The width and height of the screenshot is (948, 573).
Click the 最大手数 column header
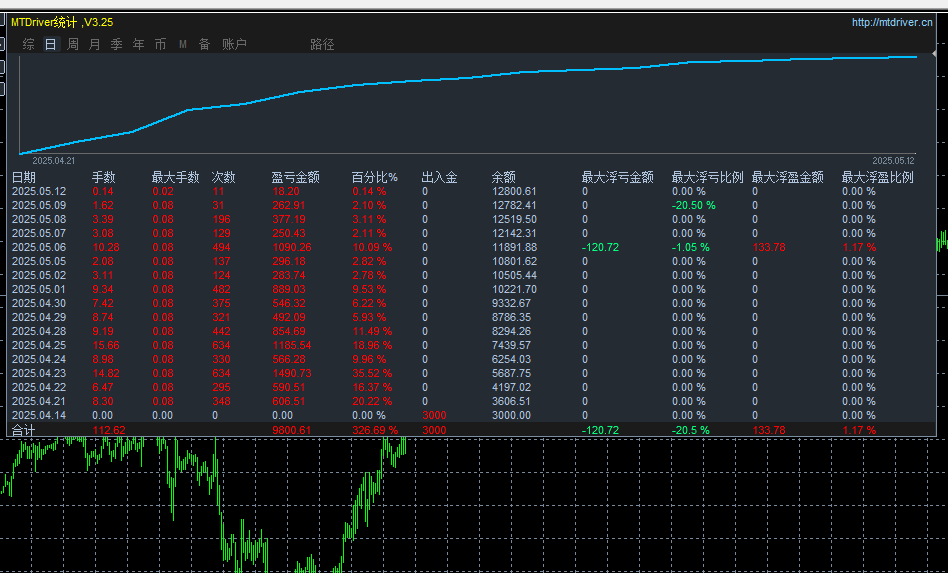click(175, 177)
